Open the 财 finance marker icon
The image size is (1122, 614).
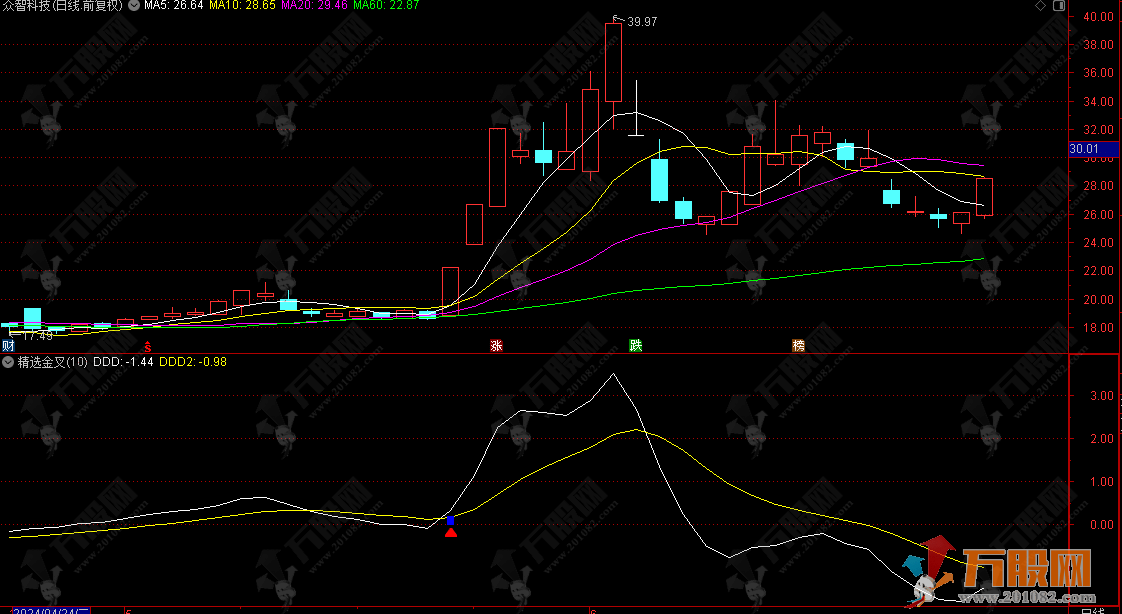pos(8,346)
